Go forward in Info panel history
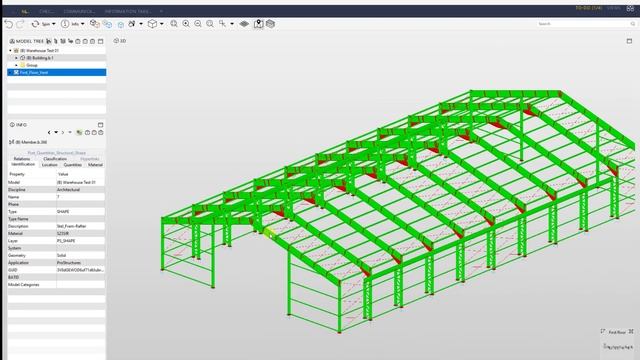Image resolution: width=640 pixels, height=360 pixels. click(x=62, y=133)
